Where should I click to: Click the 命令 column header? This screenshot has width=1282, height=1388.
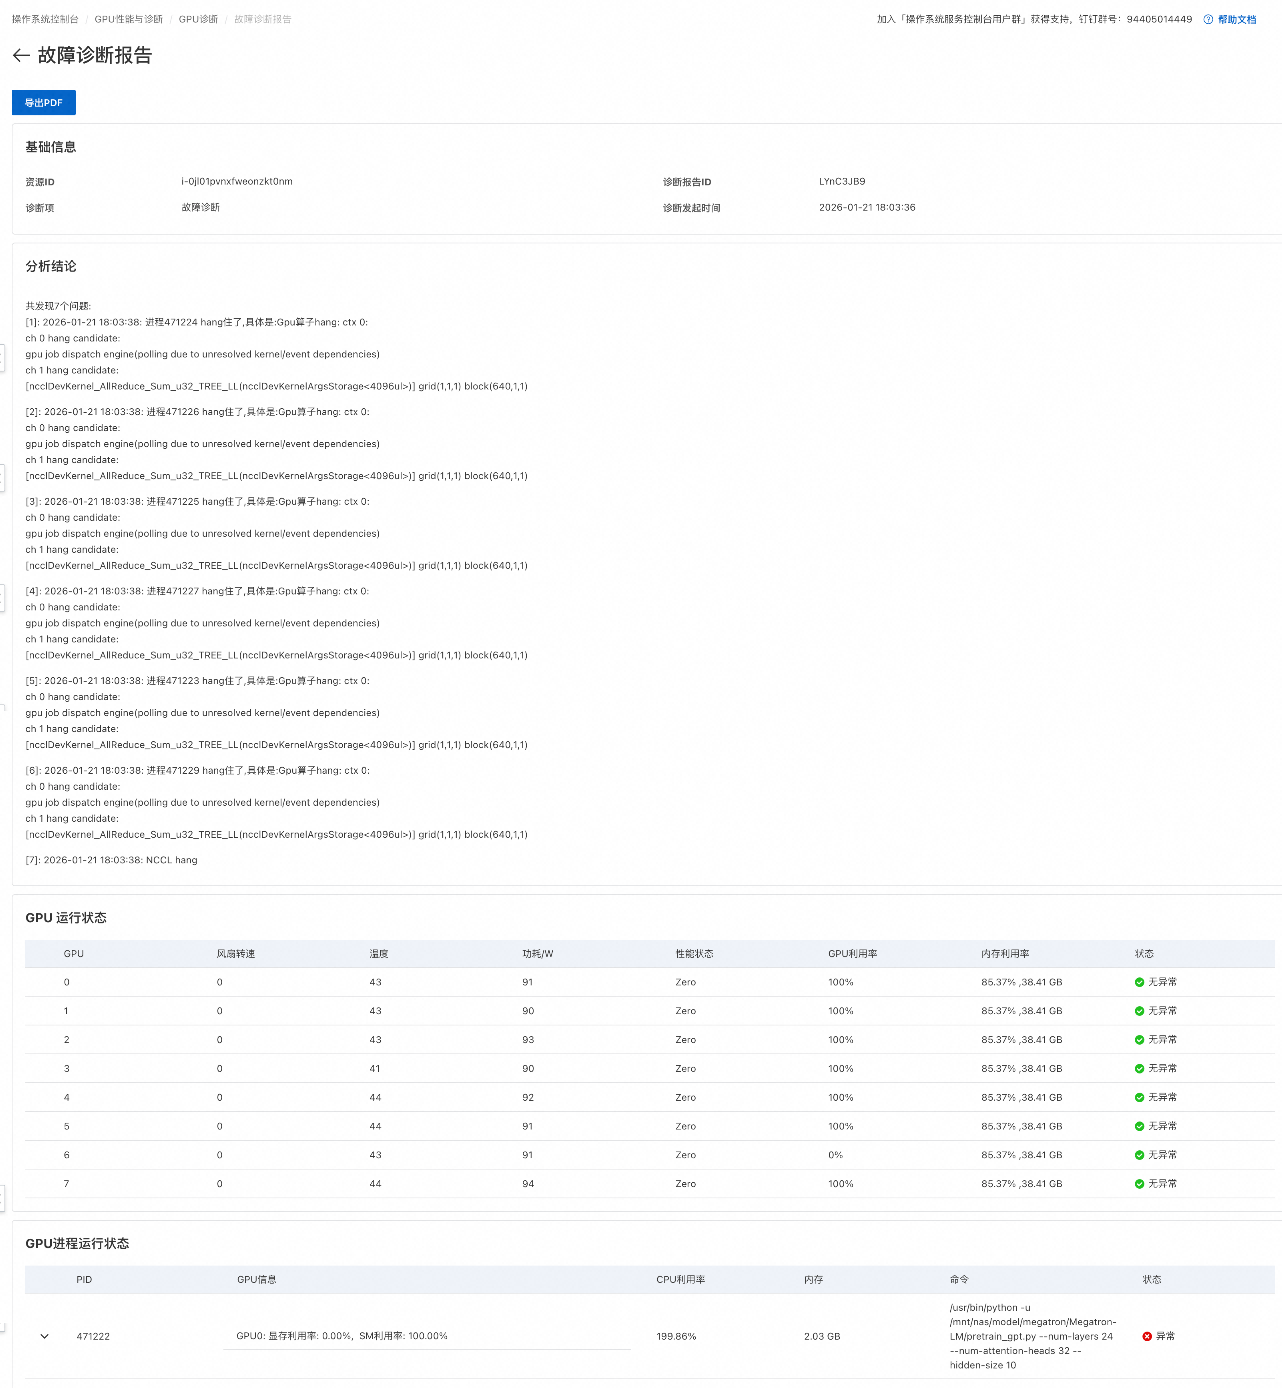pos(959,1280)
